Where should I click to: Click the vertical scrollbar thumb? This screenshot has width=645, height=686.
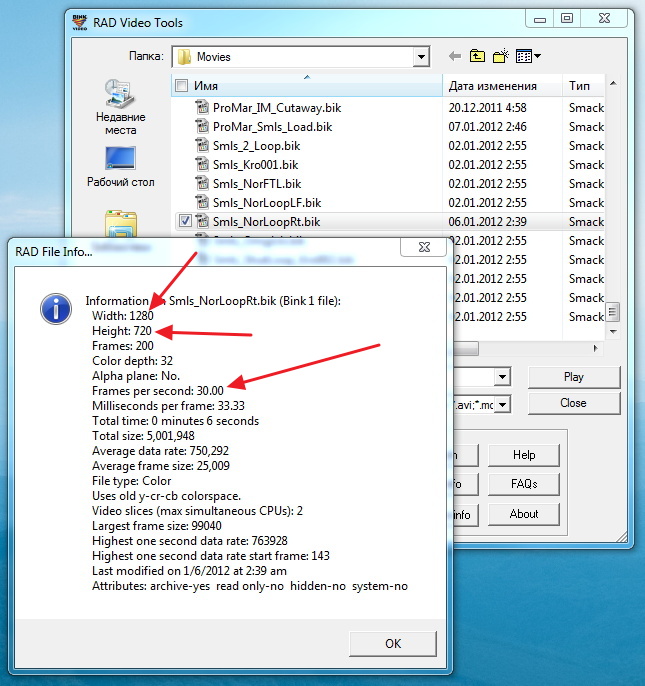(x=613, y=312)
